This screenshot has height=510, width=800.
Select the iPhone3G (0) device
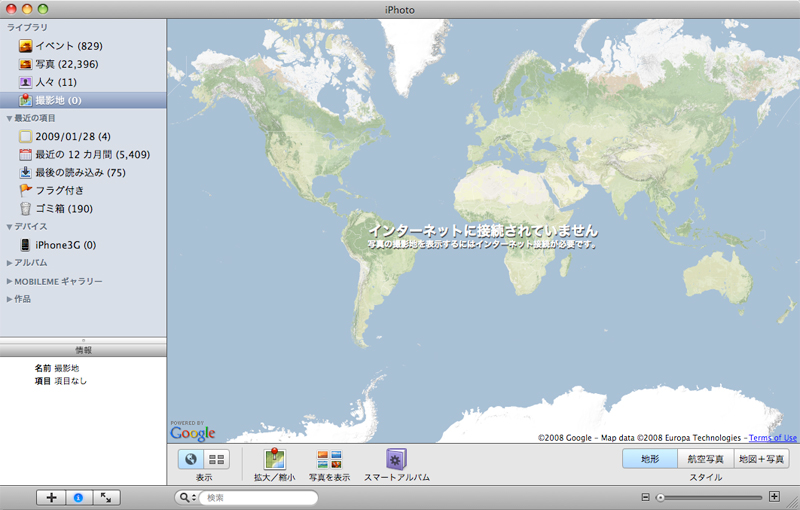83,245
